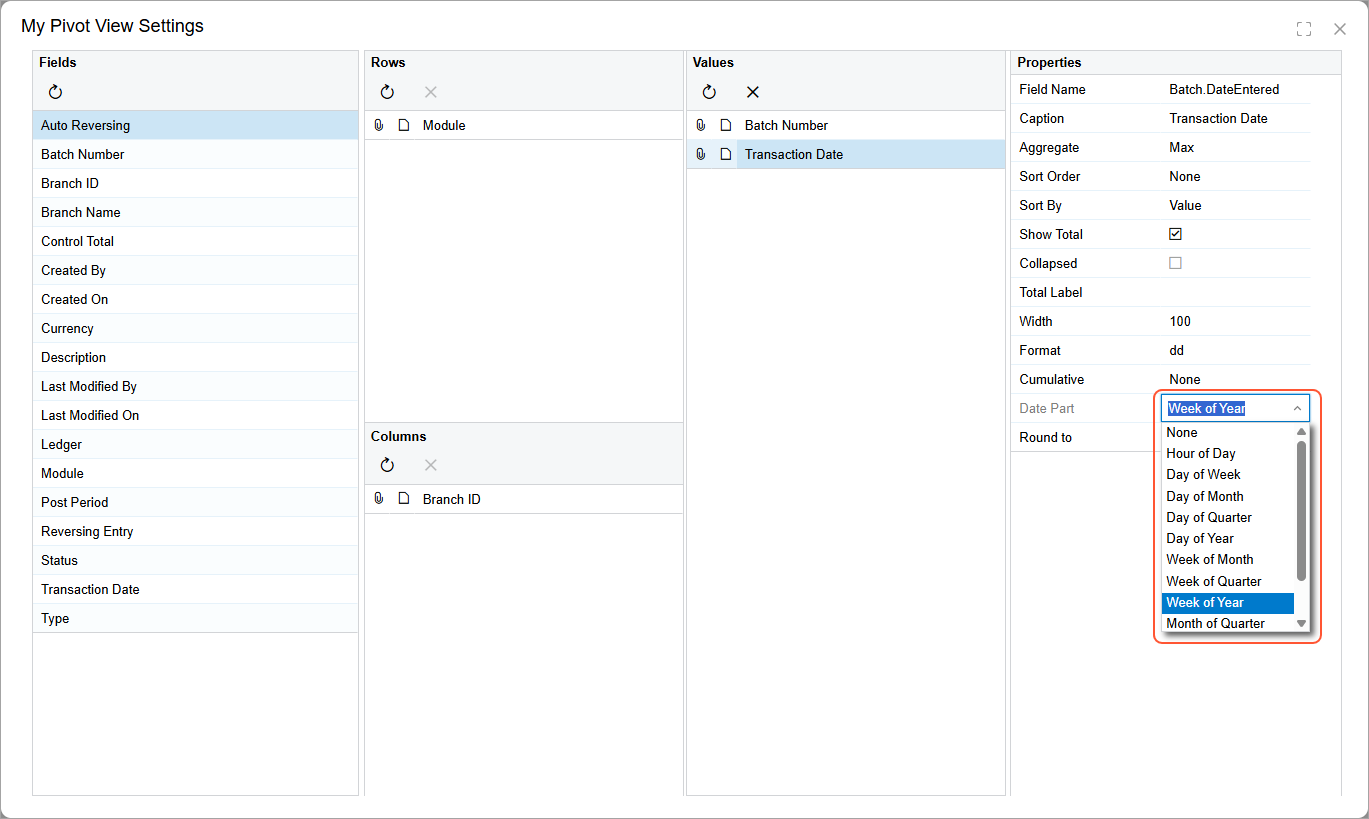Image resolution: width=1369 pixels, height=819 pixels.
Task: Click note icon on Batch Number value row
Action: coord(726,125)
